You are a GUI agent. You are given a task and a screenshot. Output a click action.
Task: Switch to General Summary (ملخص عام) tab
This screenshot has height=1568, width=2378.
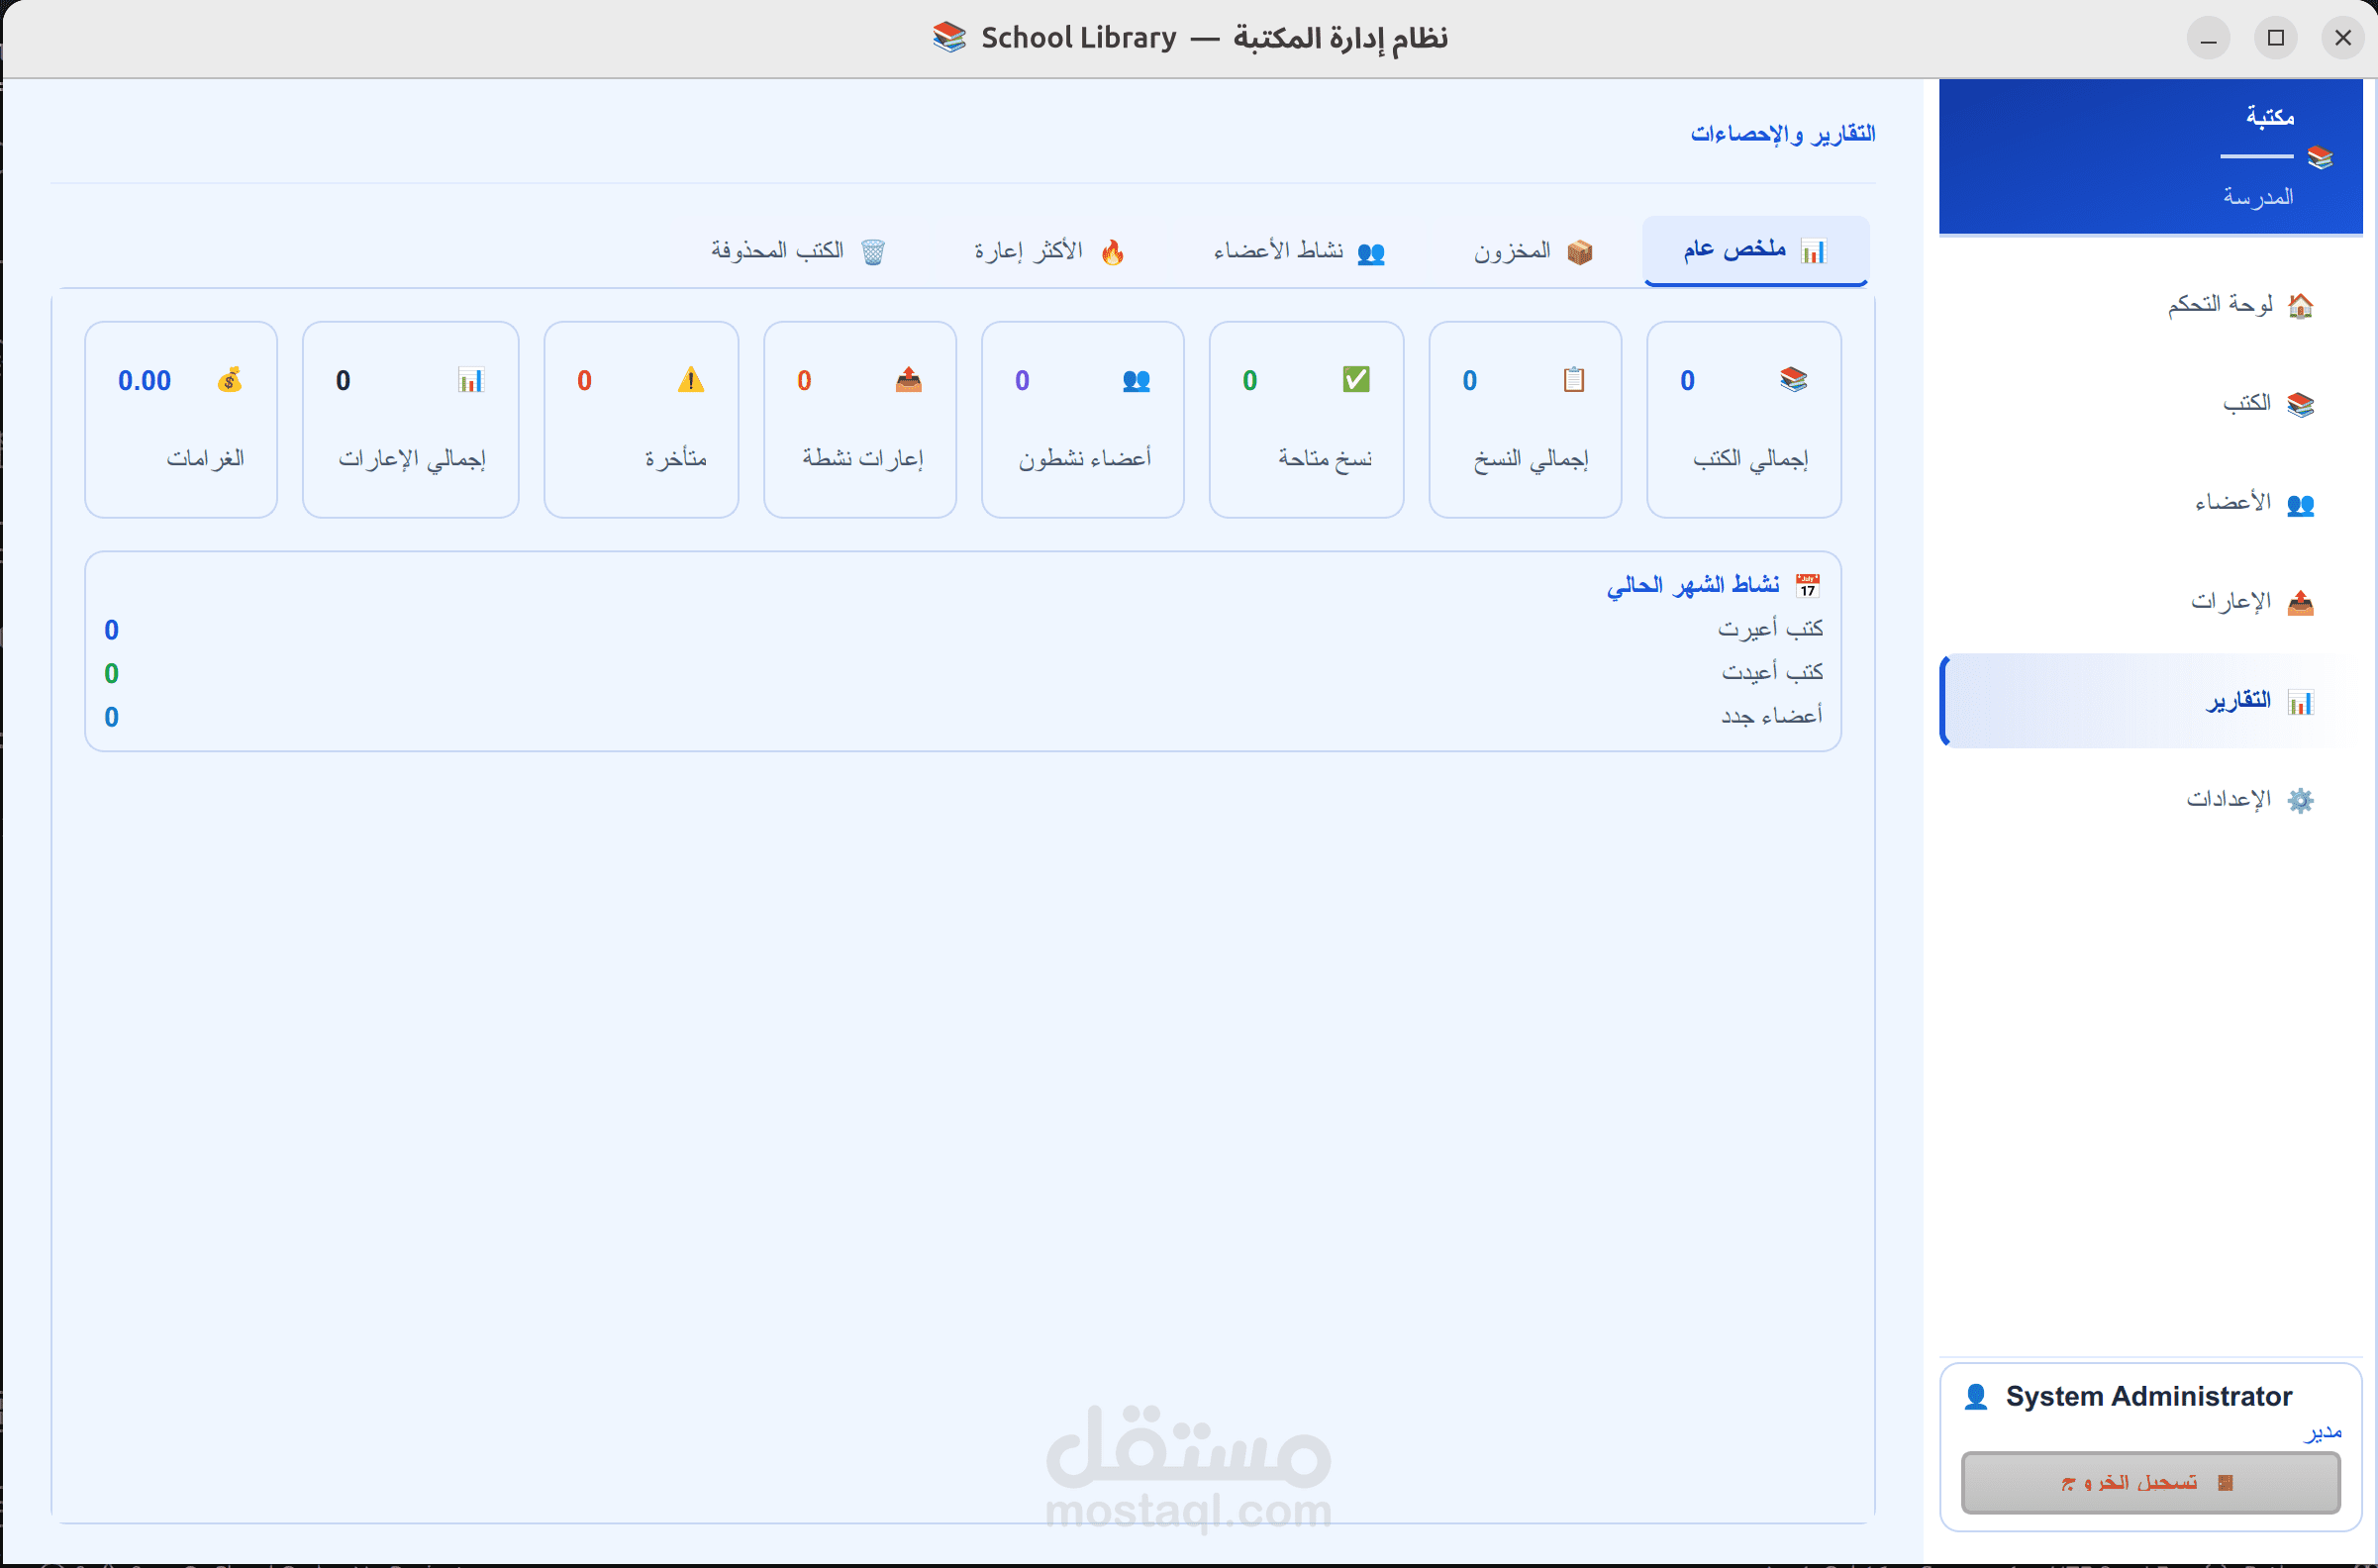pyautogui.click(x=1755, y=250)
